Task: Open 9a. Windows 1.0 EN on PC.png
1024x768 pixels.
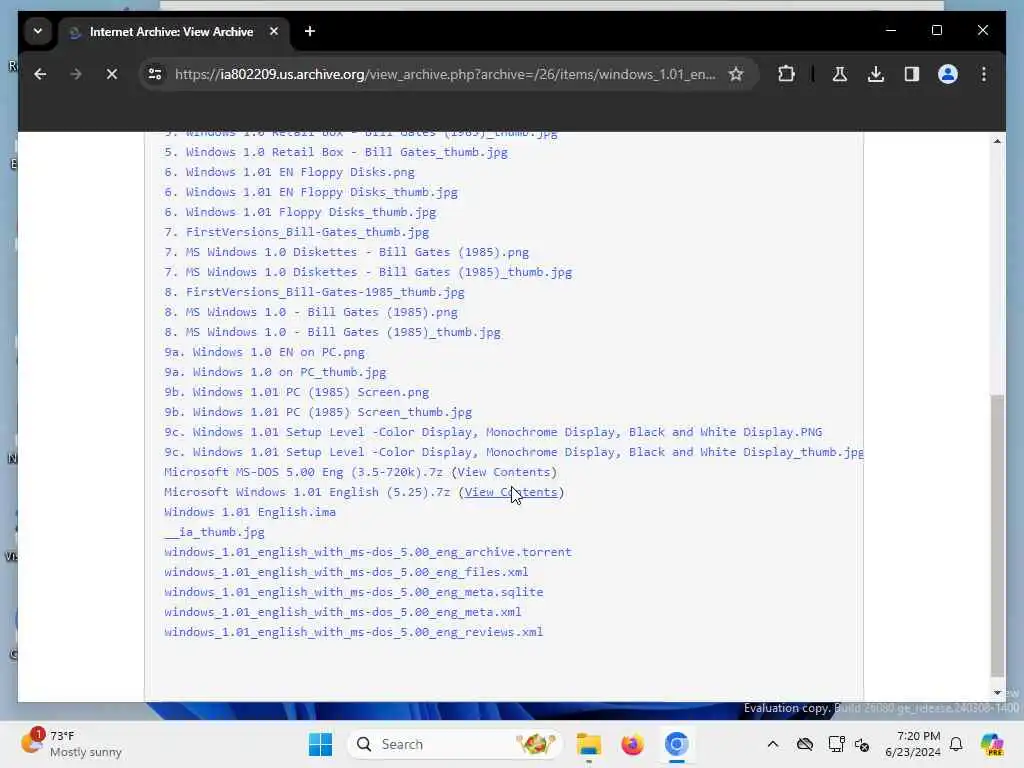Action: pos(264,352)
